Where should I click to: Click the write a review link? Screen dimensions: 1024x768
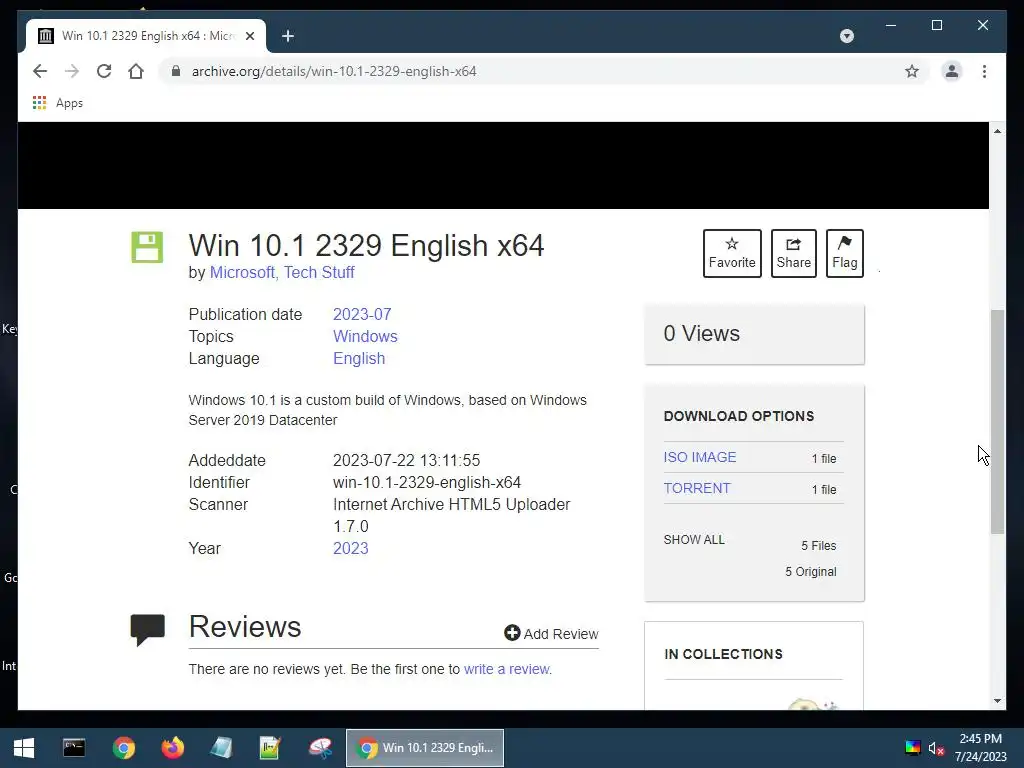click(507, 669)
